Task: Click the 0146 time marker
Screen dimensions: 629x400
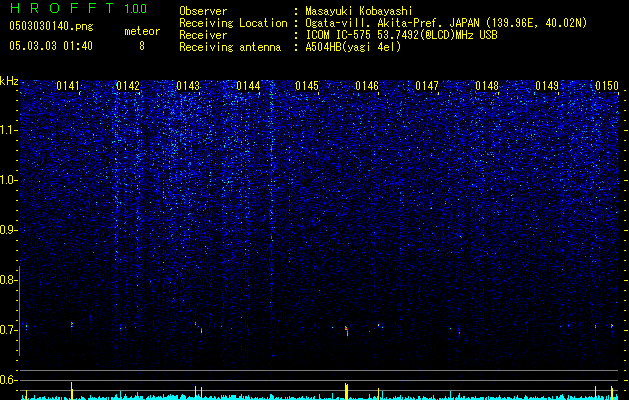Action: 367,86
